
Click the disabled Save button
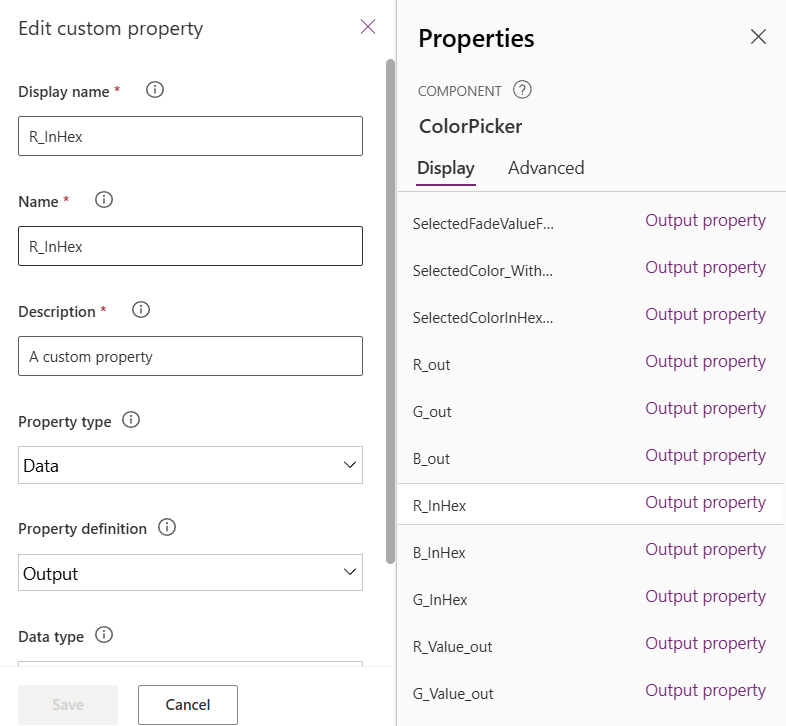pyautogui.click(x=68, y=704)
